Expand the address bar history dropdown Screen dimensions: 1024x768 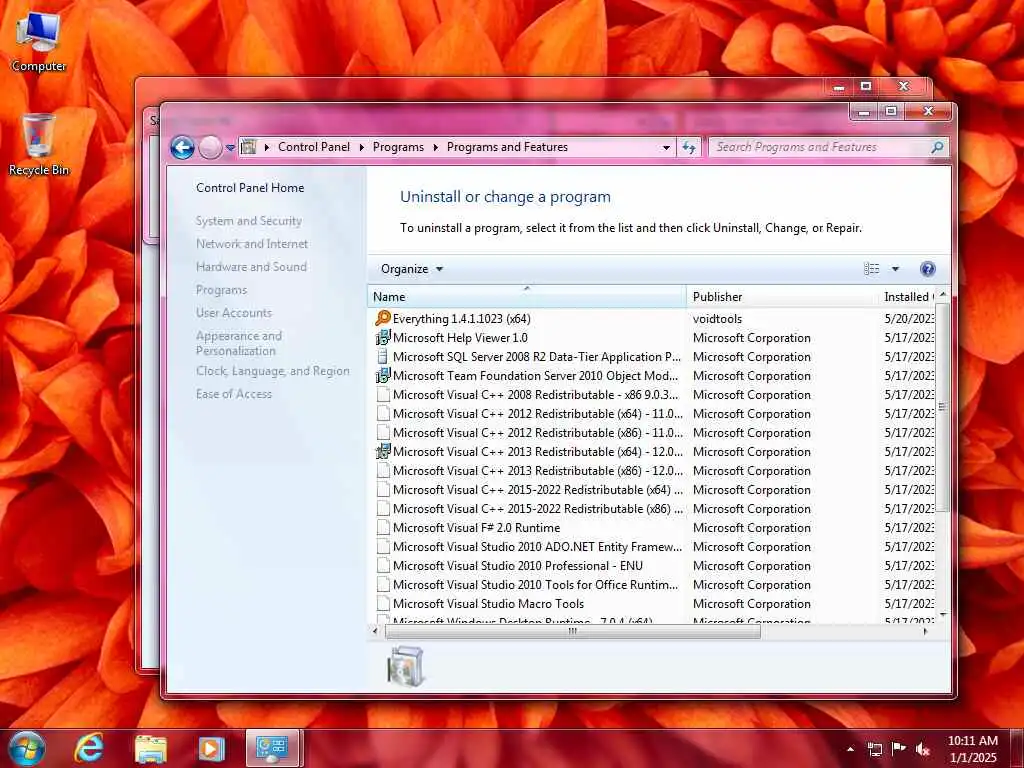(666, 148)
